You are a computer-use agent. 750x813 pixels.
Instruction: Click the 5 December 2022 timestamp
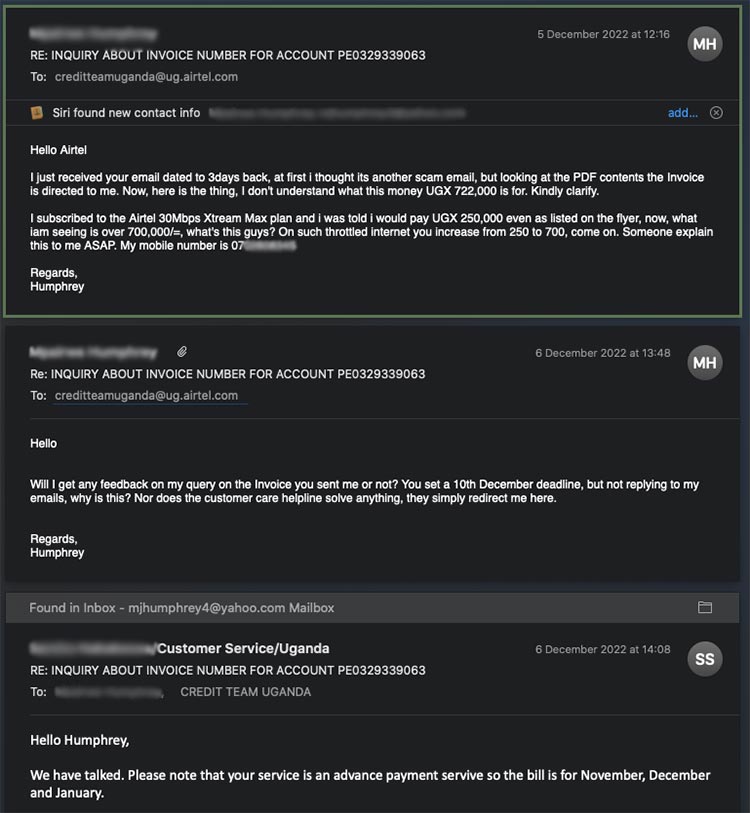pos(603,34)
